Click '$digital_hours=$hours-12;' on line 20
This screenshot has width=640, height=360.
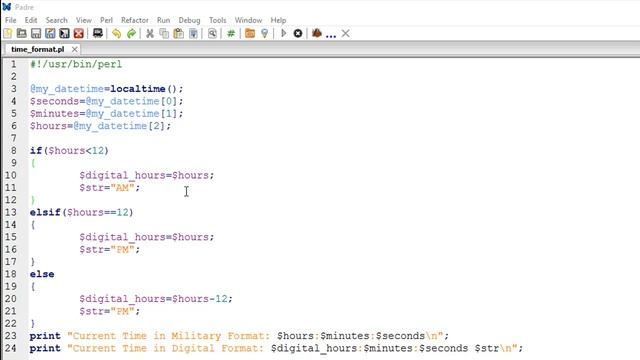156,298
